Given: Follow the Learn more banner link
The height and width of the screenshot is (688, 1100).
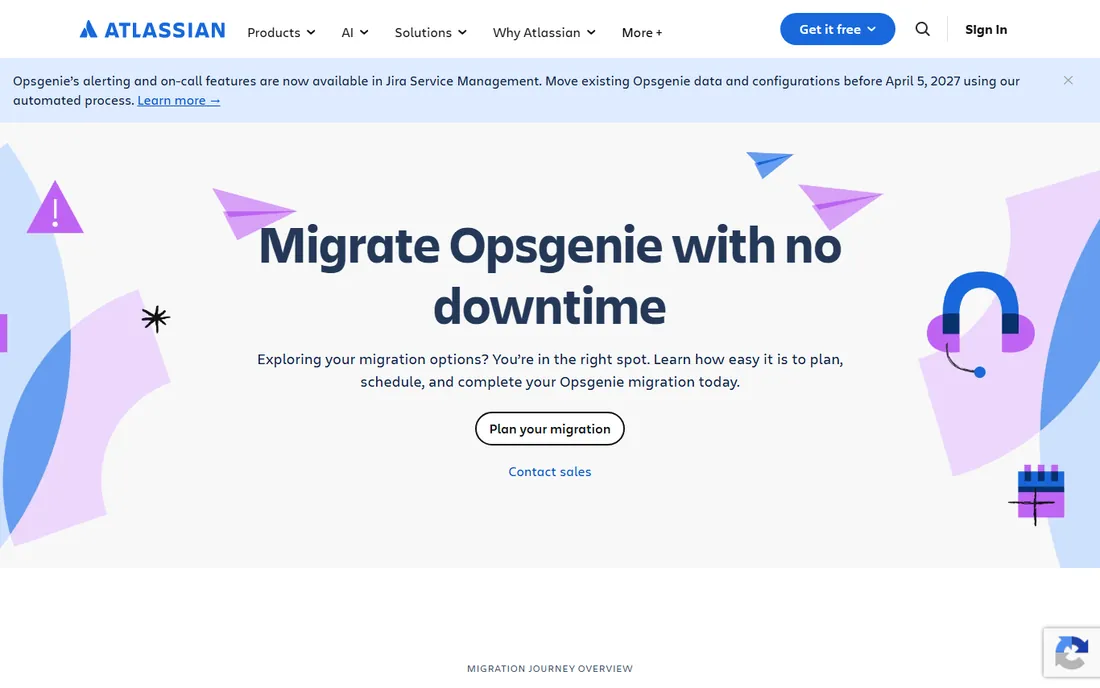Looking at the screenshot, I should [179, 100].
